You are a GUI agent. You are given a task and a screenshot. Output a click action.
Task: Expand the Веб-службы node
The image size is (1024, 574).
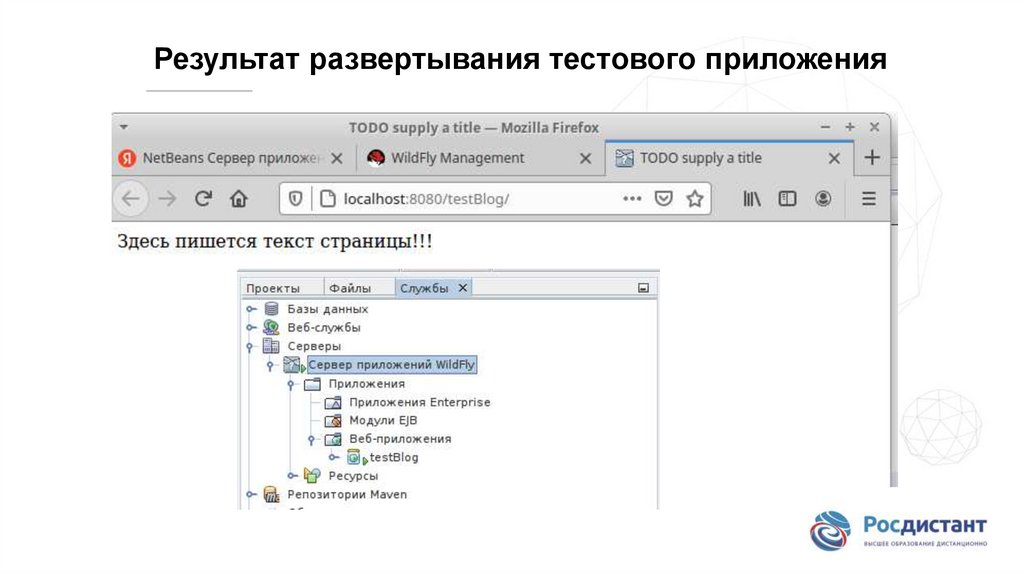(251, 327)
